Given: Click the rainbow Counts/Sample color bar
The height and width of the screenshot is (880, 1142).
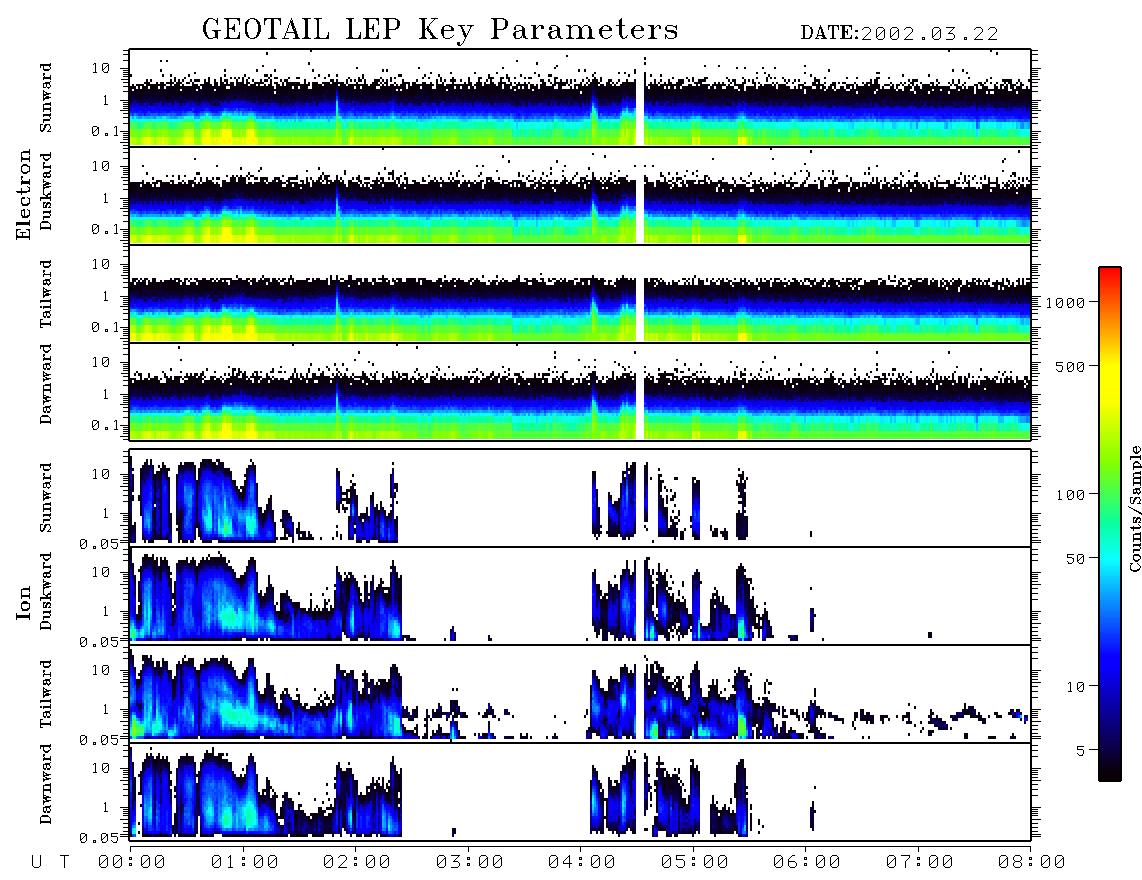Looking at the screenshot, I should [1110, 524].
